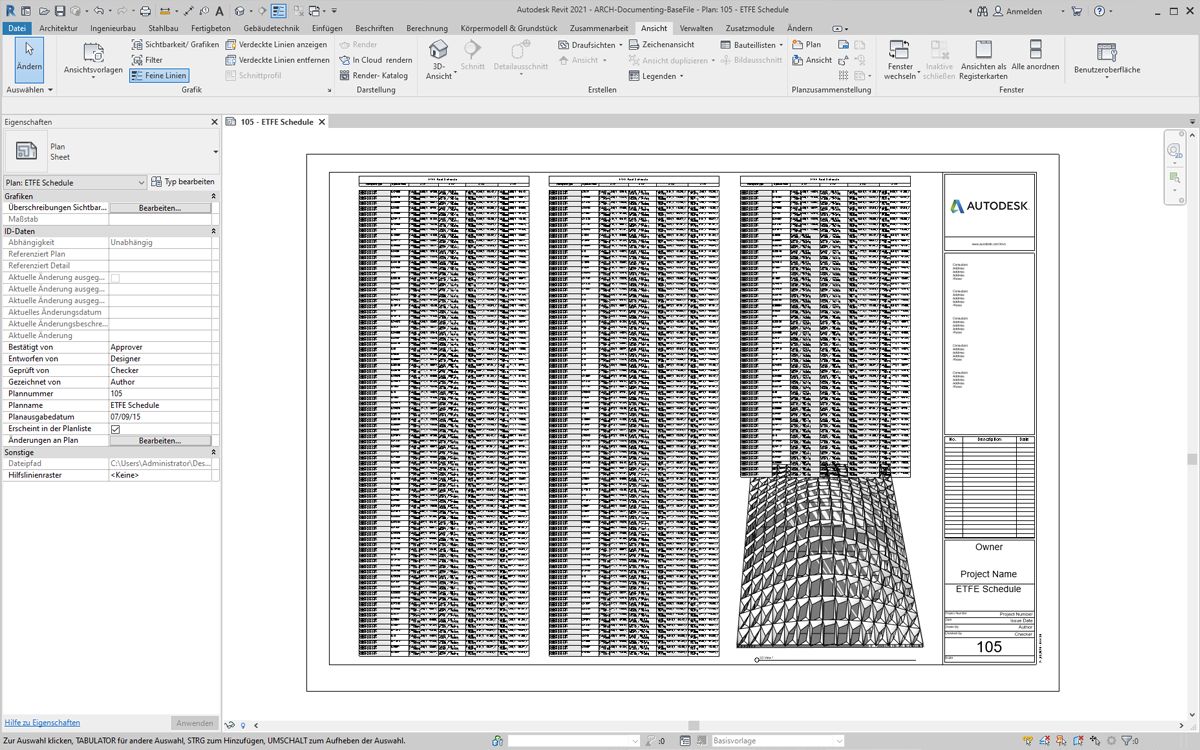This screenshot has width=1200, height=750.
Task: Start In Cloud rendern
Action: point(375,60)
